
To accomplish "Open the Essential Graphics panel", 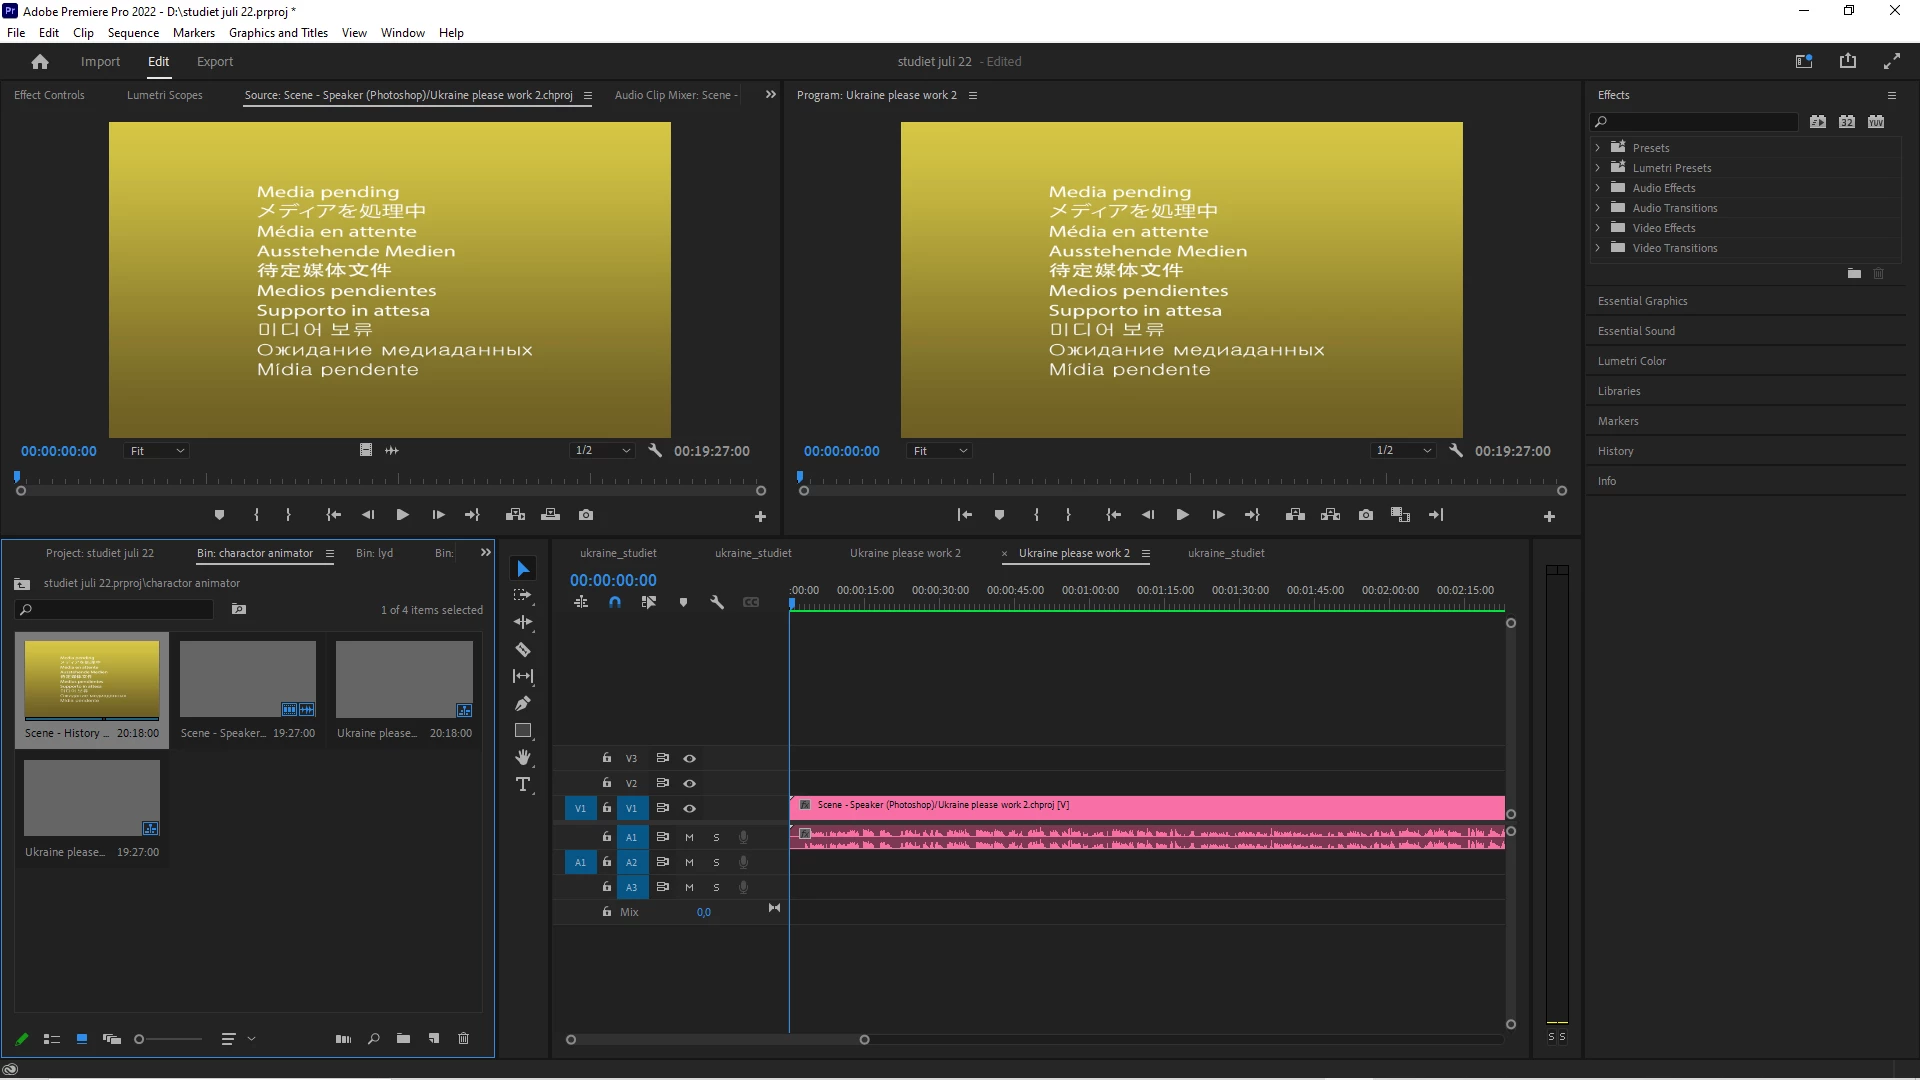I will (x=1642, y=301).
